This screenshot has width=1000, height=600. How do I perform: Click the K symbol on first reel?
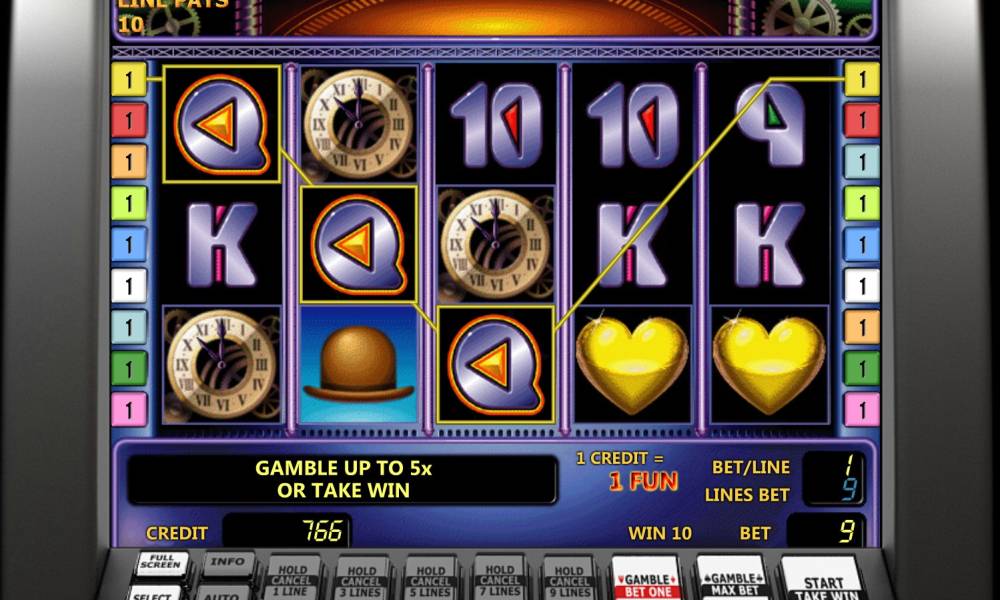pos(221,244)
